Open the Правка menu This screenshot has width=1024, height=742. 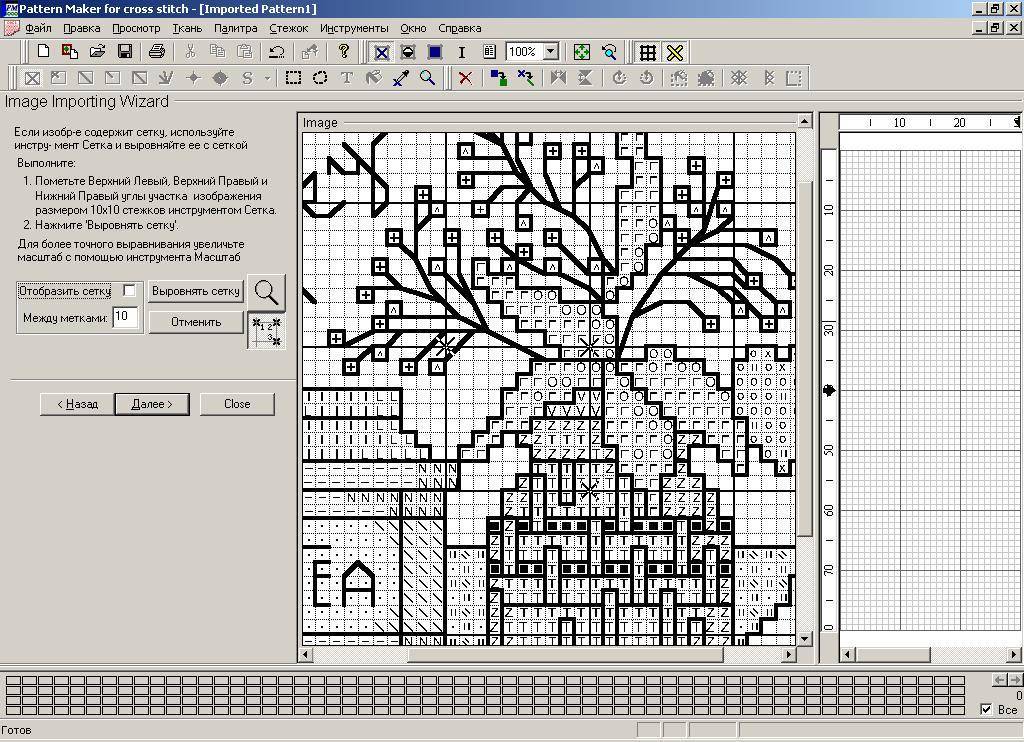(82, 28)
